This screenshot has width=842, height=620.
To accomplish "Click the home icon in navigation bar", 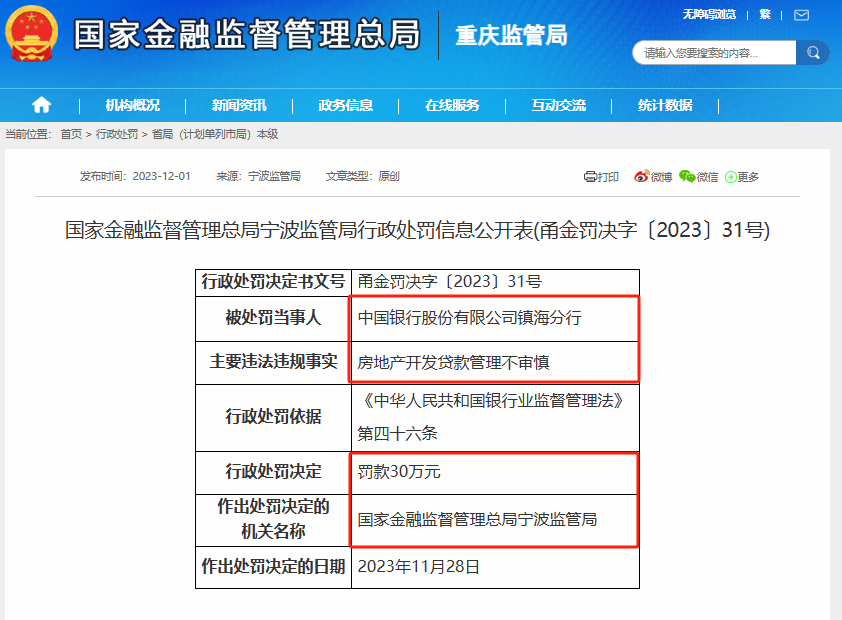I will click(41, 105).
